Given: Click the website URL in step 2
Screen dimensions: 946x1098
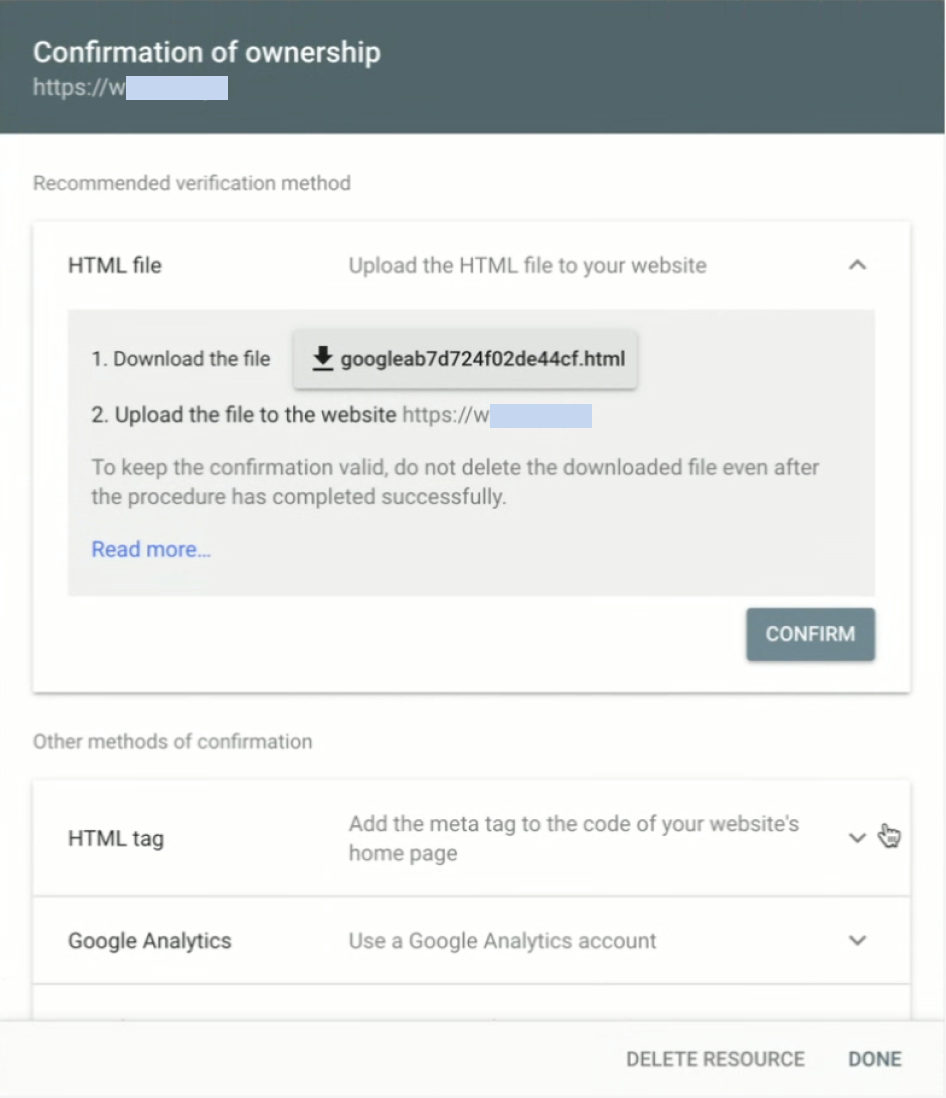Looking at the screenshot, I should click(x=496, y=415).
